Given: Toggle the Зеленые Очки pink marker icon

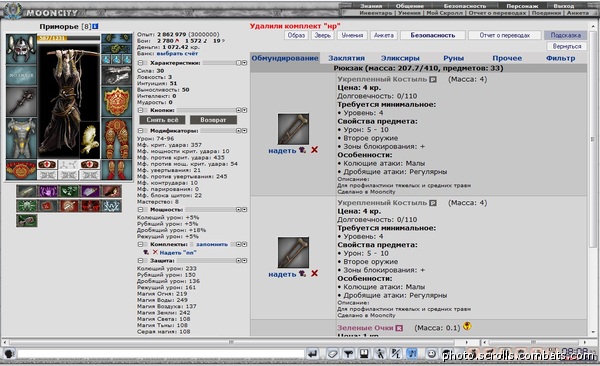Looking at the screenshot, I should [399, 328].
